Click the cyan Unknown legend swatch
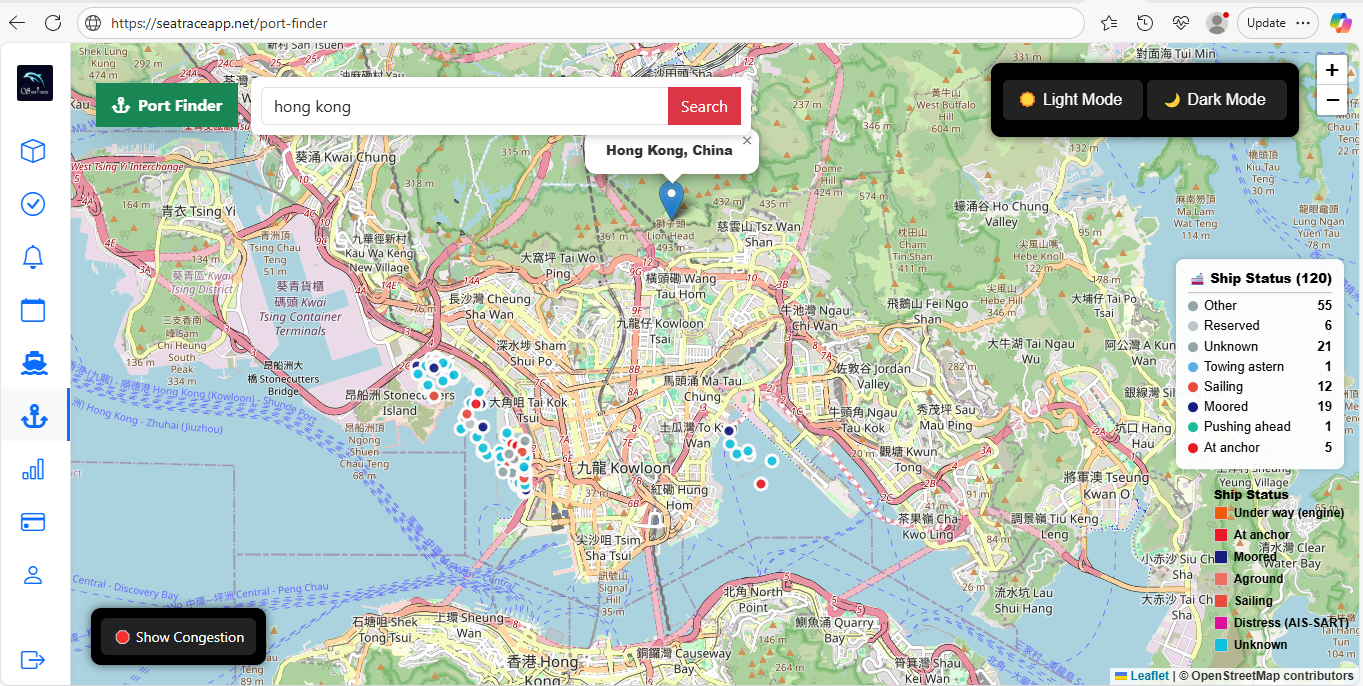 pos(1220,645)
